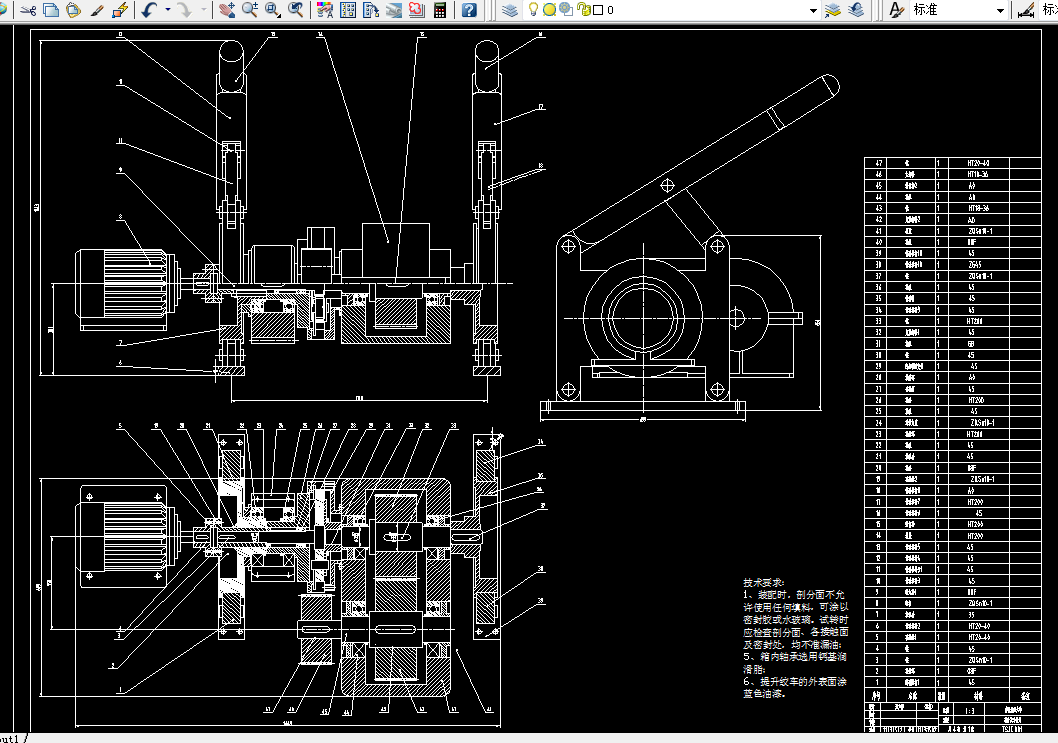Click the Paste clipboard icon
This screenshot has height=743, width=1058.
[x=73, y=10]
